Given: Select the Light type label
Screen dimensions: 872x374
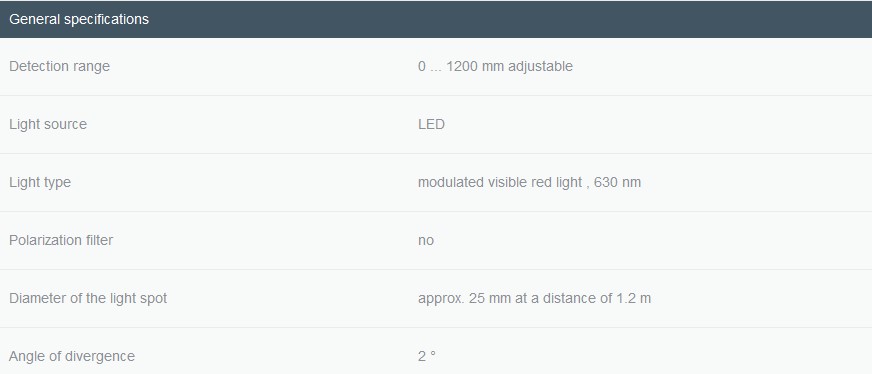Looking at the screenshot, I should click(39, 182).
